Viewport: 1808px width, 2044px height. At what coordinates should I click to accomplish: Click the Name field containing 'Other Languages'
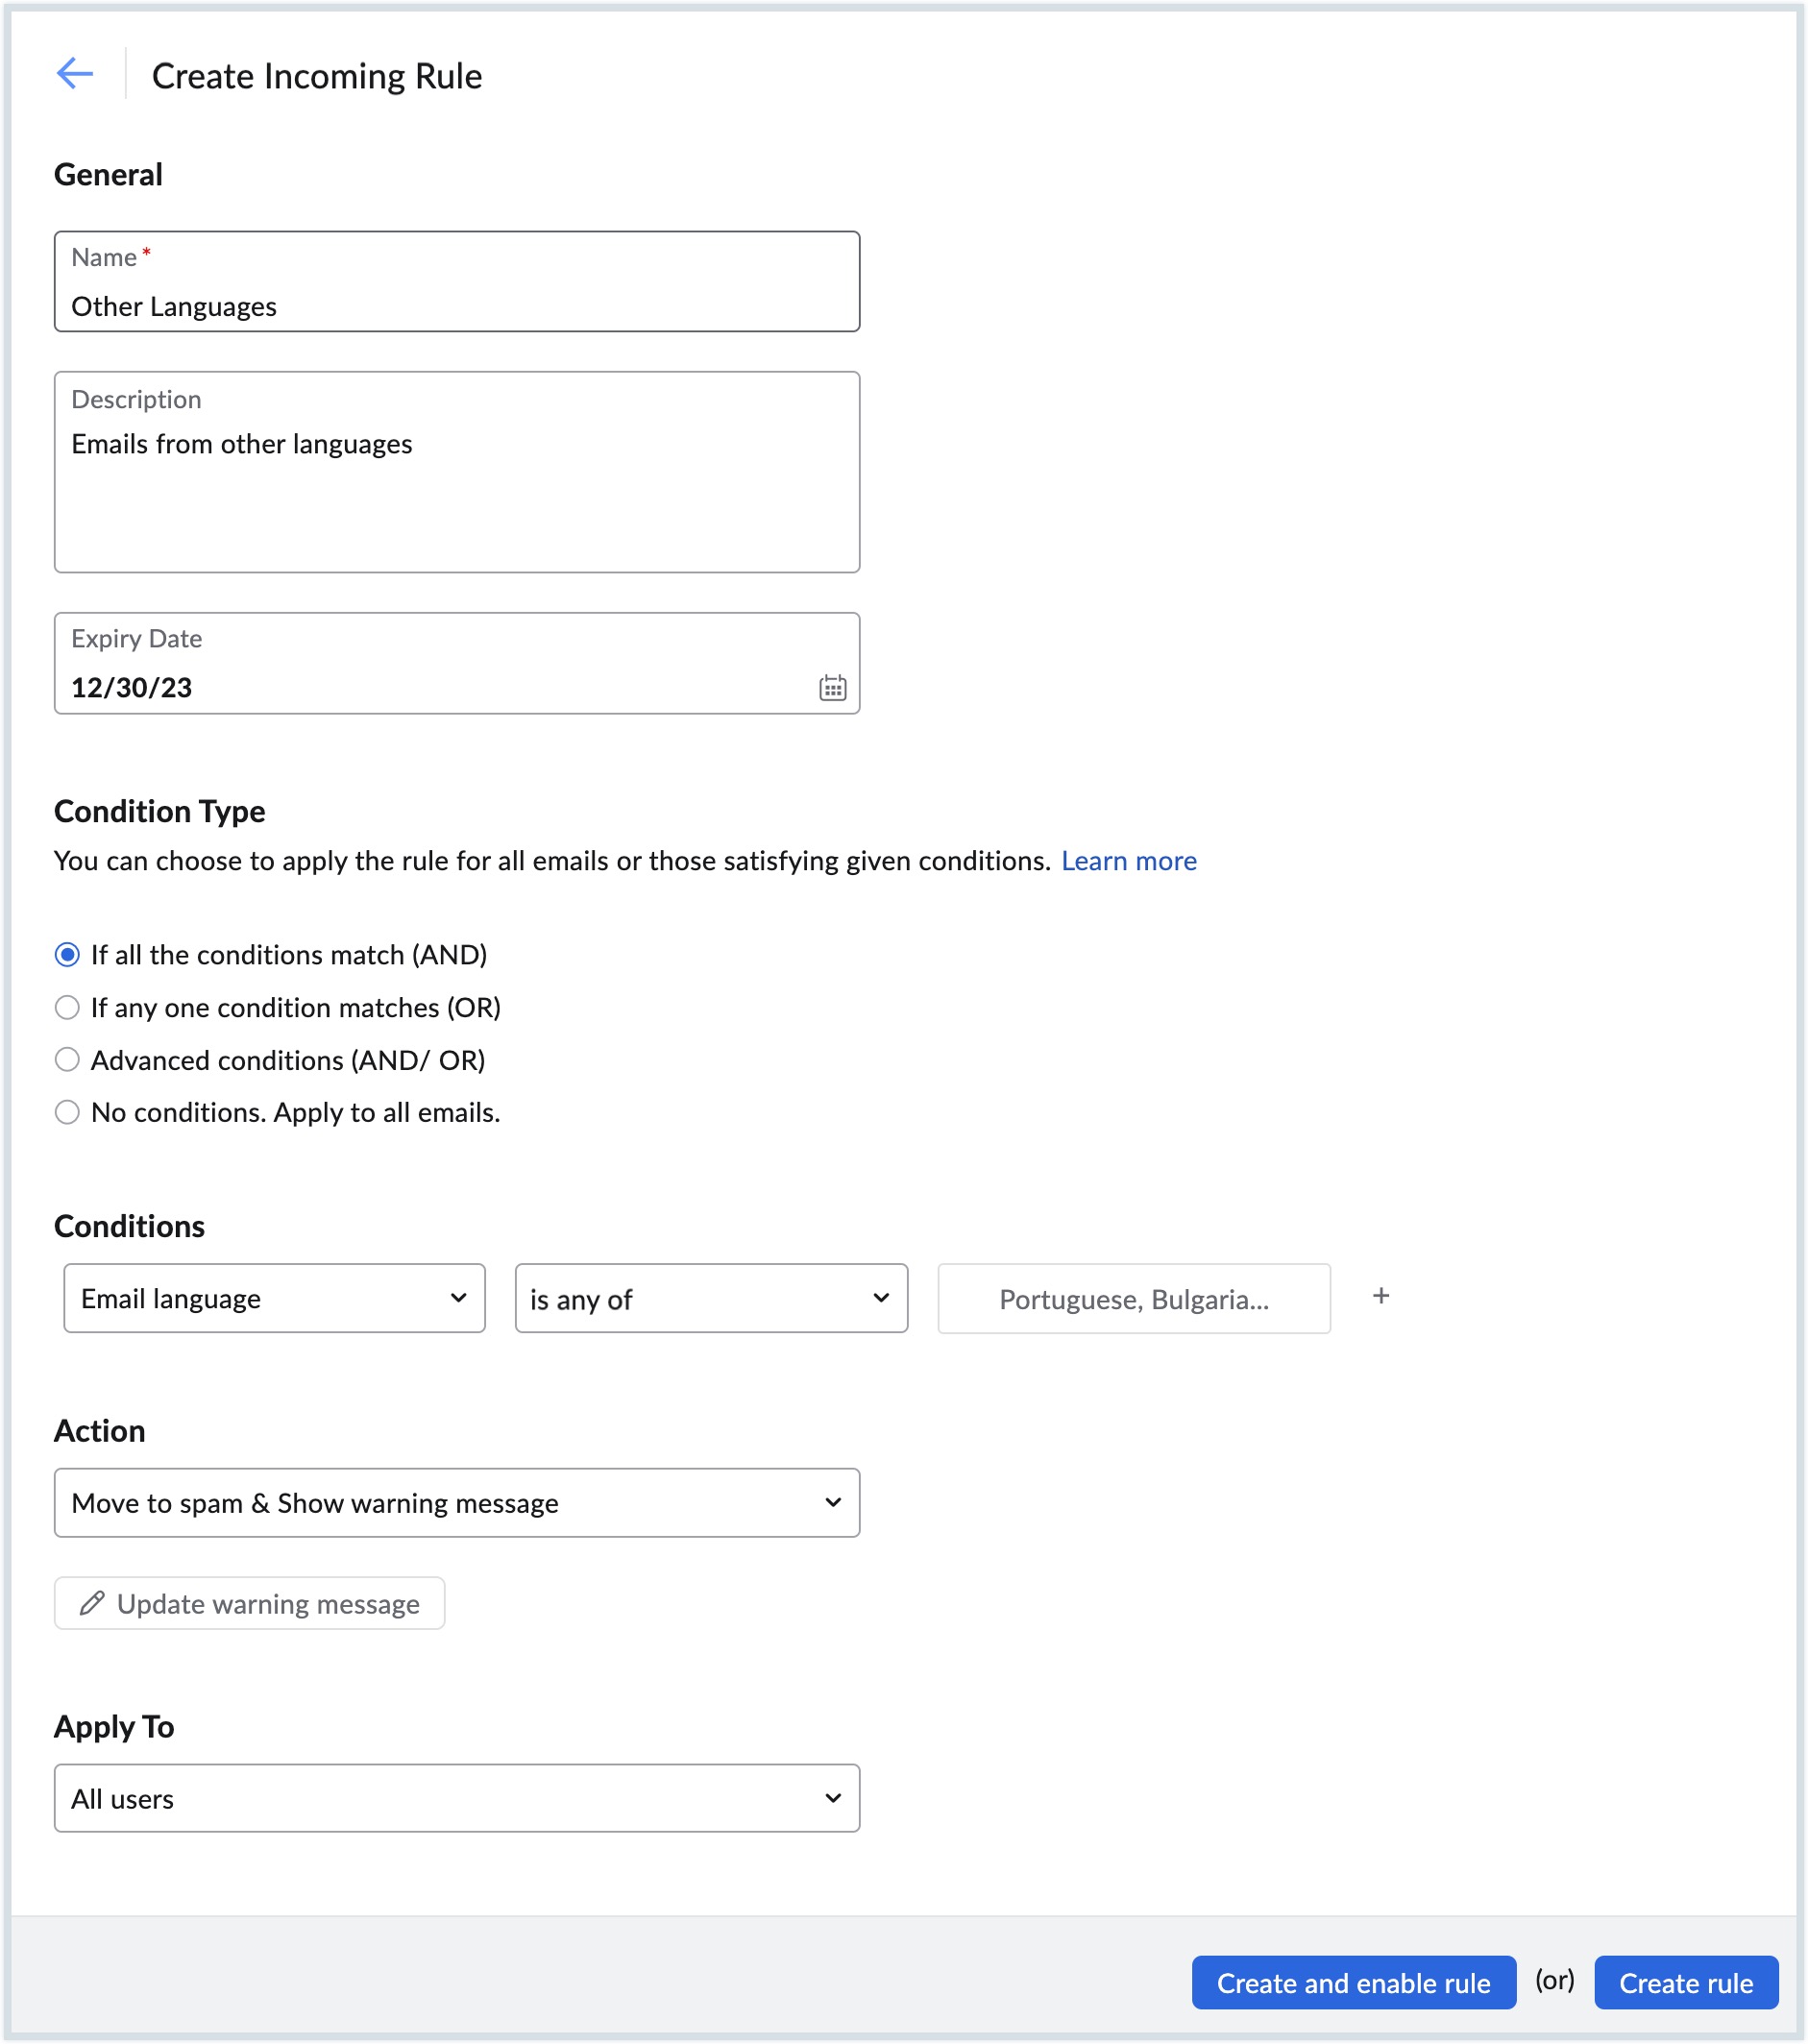(457, 305)
